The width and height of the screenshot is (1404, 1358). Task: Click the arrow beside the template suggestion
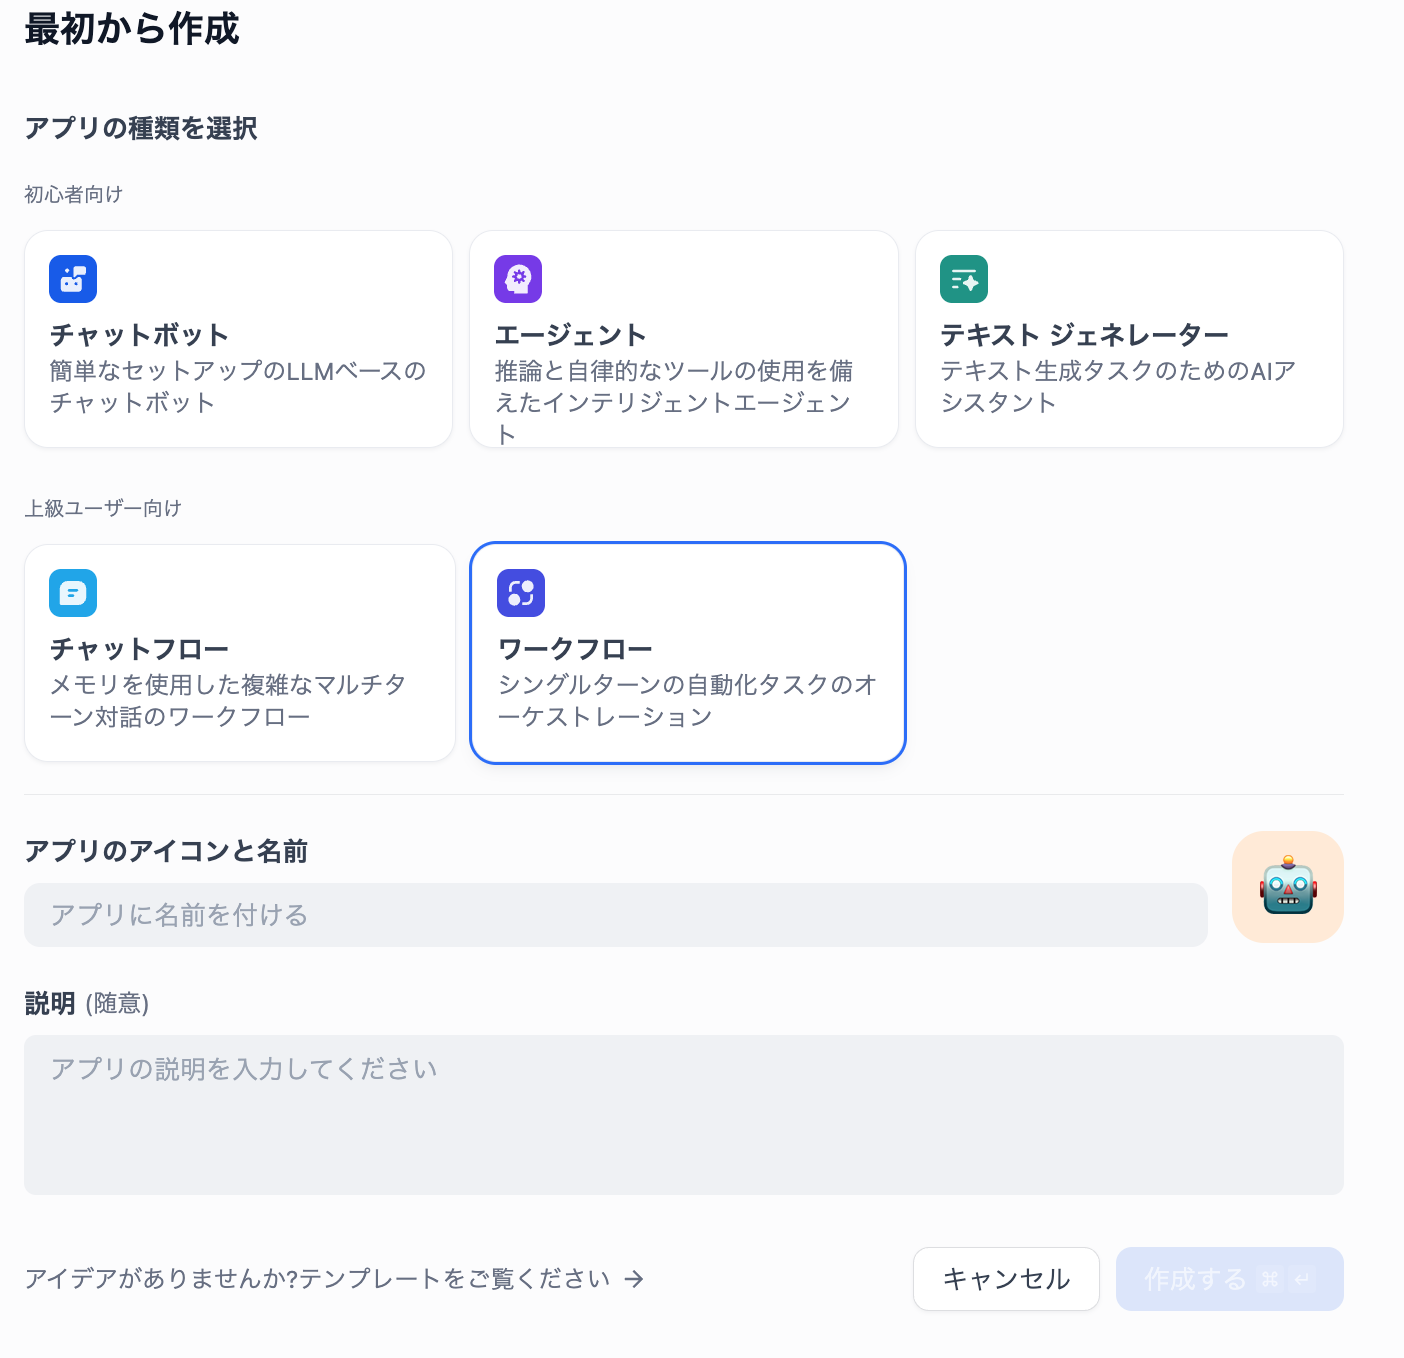coord(634,1278)
